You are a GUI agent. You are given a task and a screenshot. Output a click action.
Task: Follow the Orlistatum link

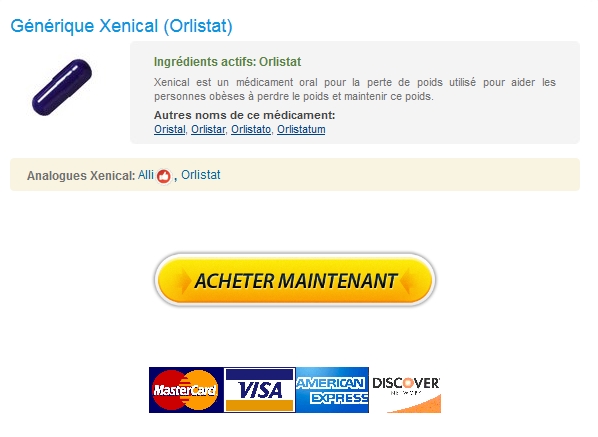tap(301, 130)
